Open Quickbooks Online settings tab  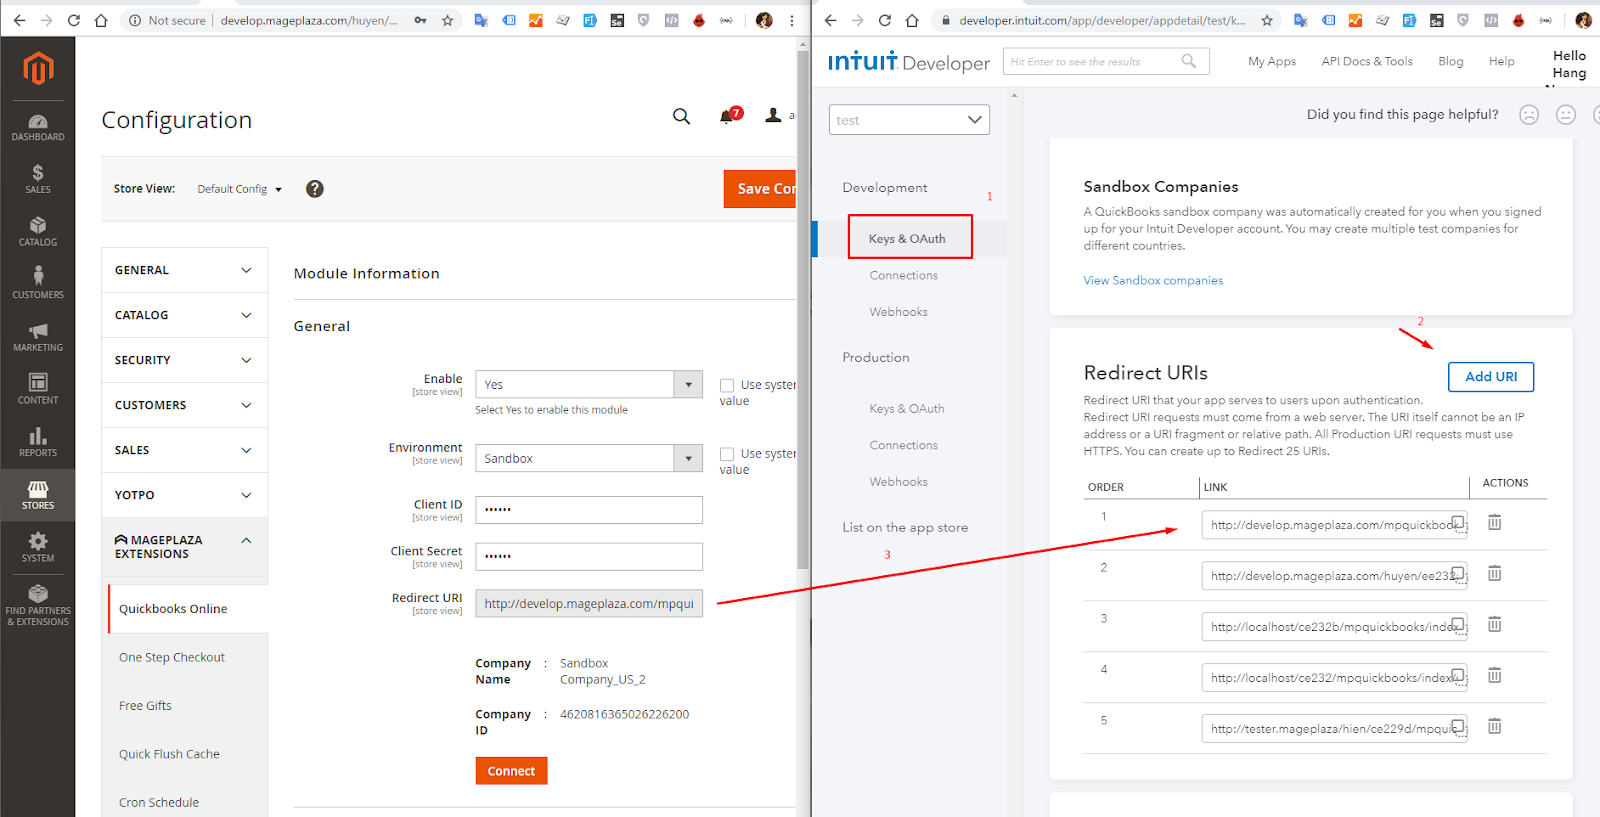click(173, 609)
